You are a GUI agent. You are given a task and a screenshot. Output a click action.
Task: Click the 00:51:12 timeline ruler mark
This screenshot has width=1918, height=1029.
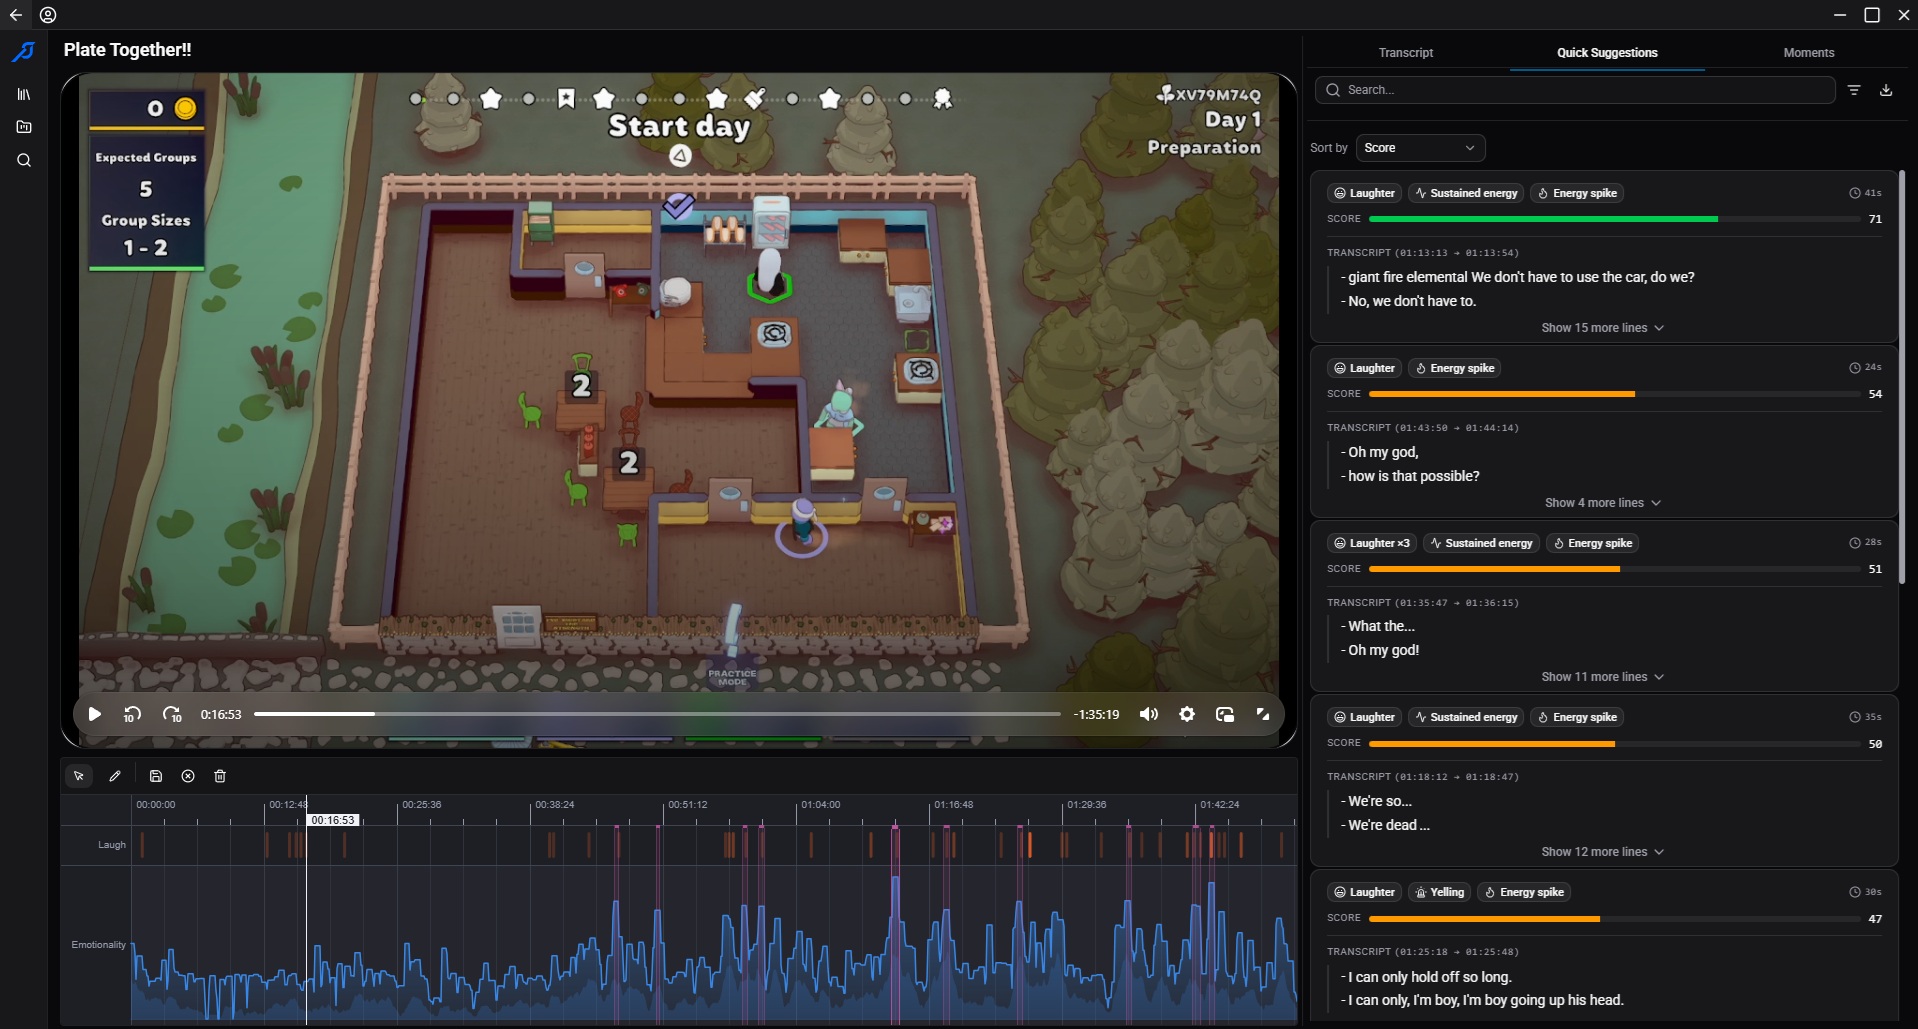[687, 805]
